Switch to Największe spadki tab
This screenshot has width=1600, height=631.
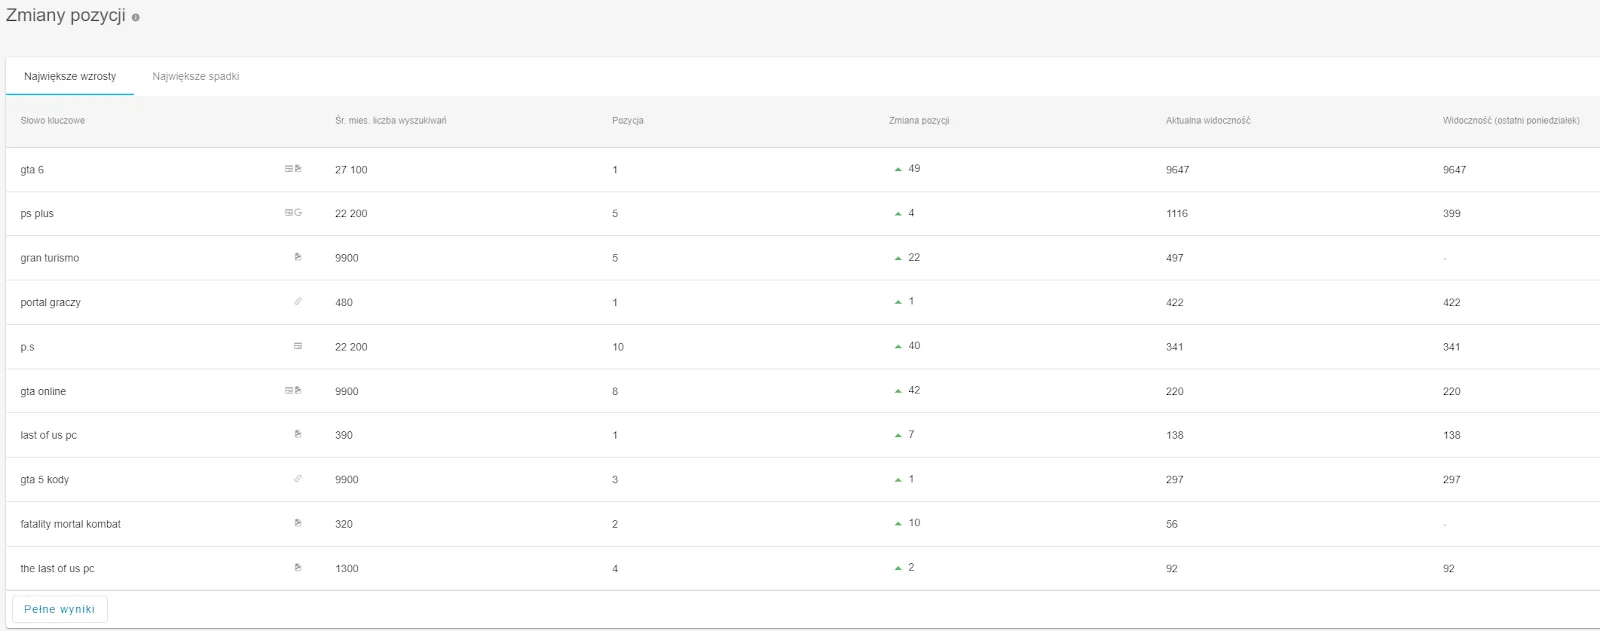pyautogui.click(x=196, y=76)
